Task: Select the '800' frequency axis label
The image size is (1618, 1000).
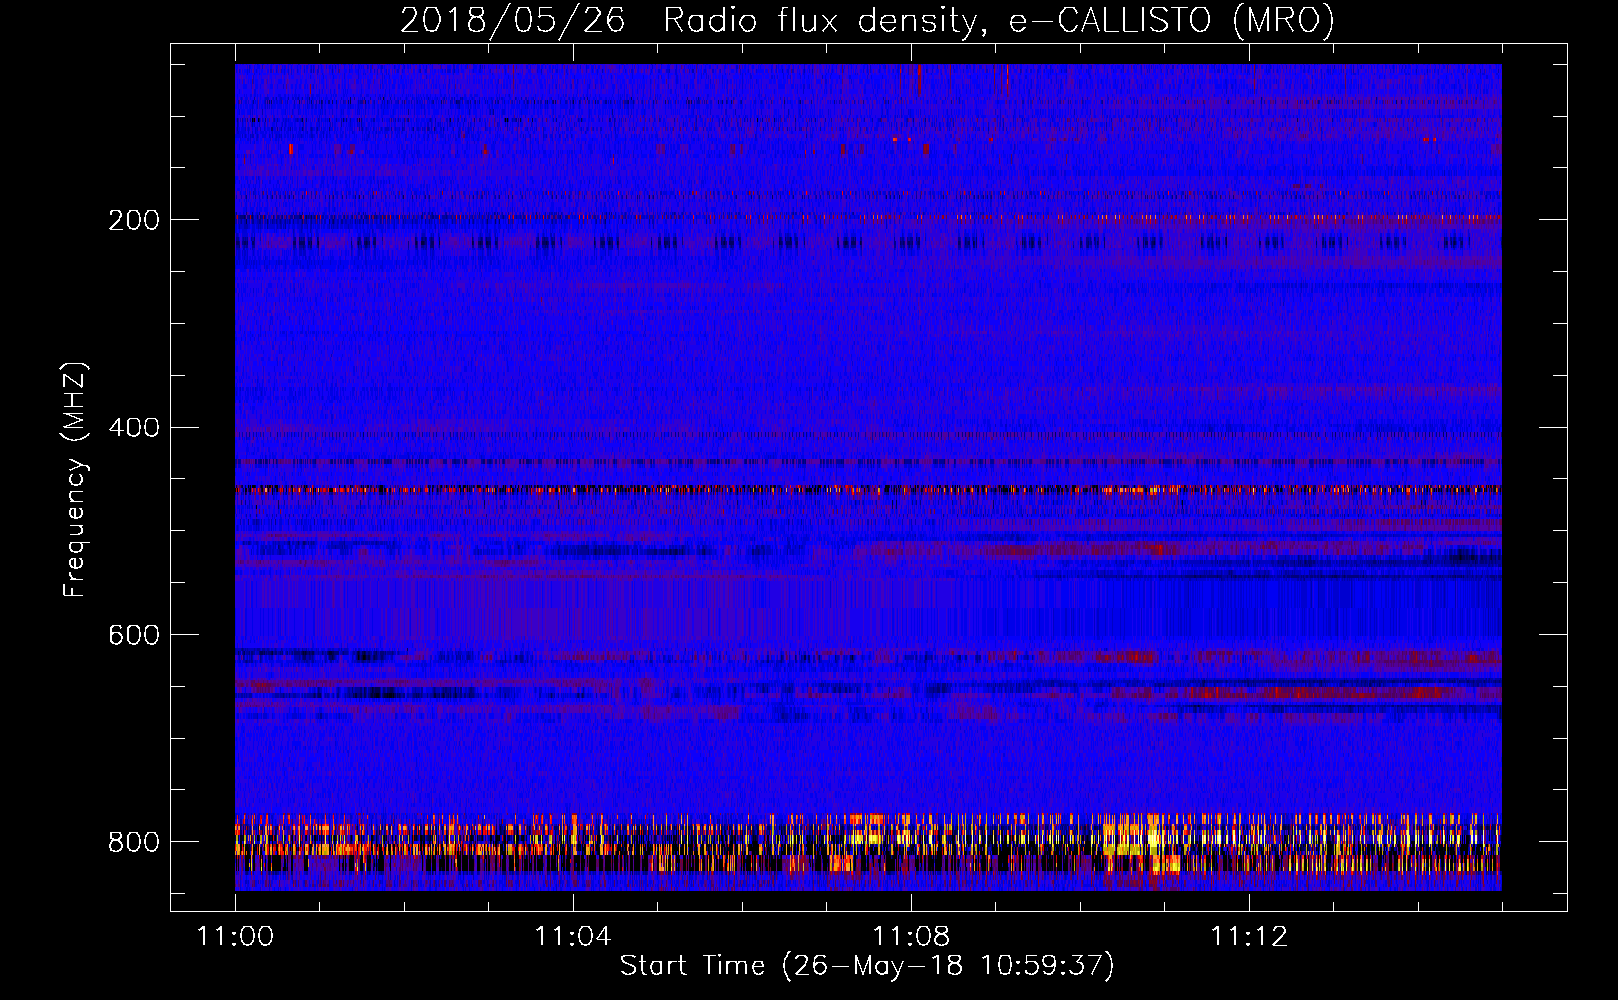Action: 133,842
